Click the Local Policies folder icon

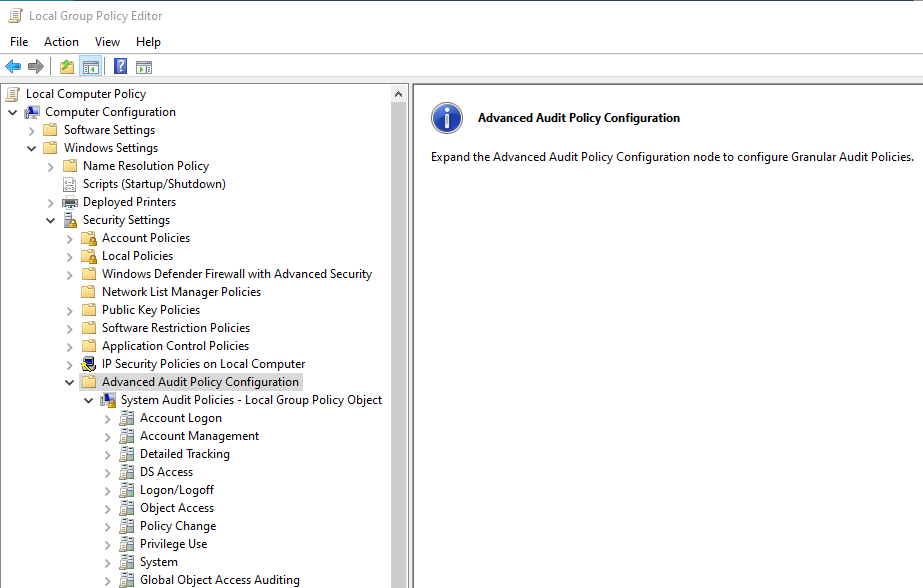click(x=89, y=256)
